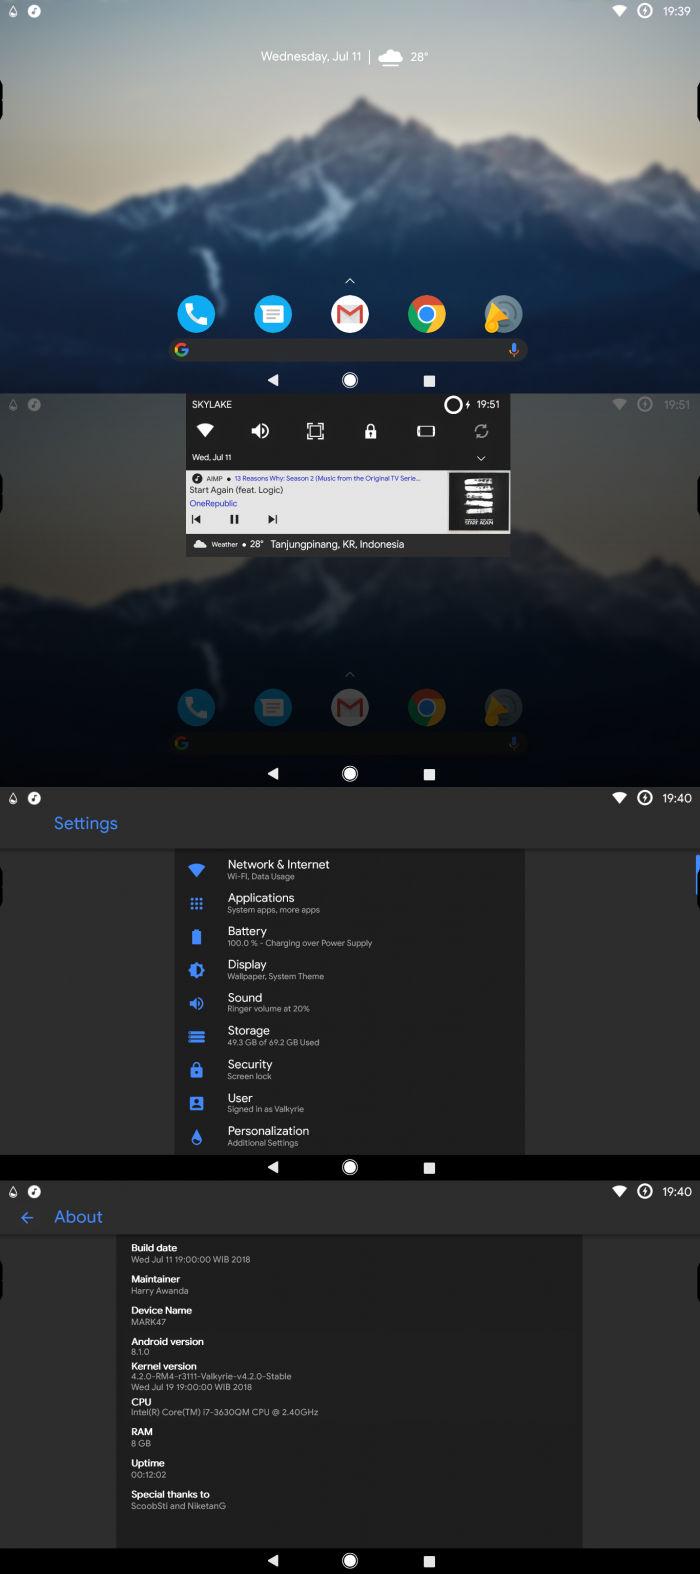Click the droplet icon beside Personalization
700x1574 pixels.
point(197,1137)
